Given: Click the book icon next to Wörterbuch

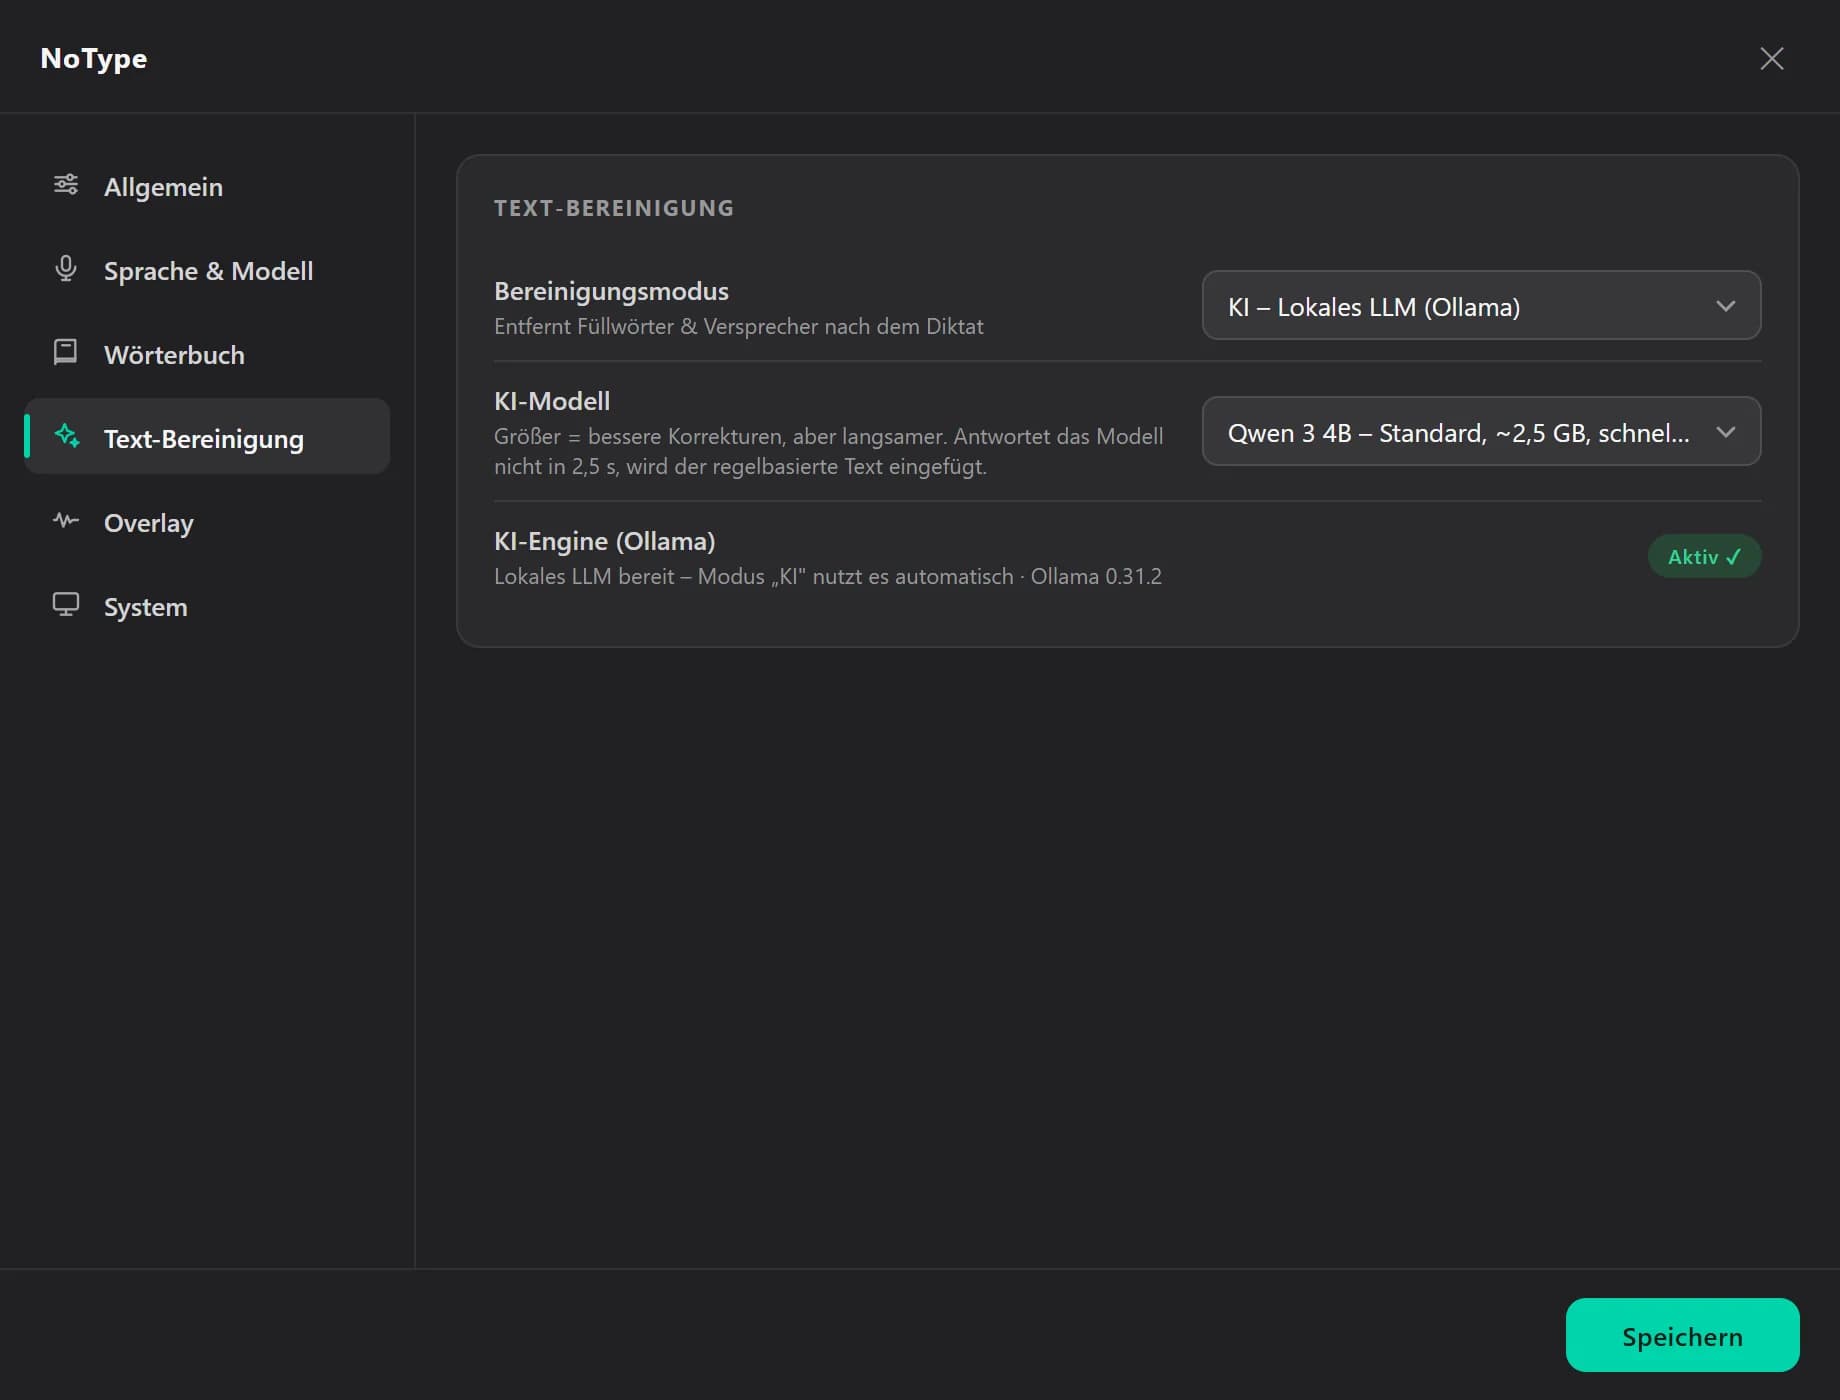Looking at the screenshot, I should tap(66, 352).
